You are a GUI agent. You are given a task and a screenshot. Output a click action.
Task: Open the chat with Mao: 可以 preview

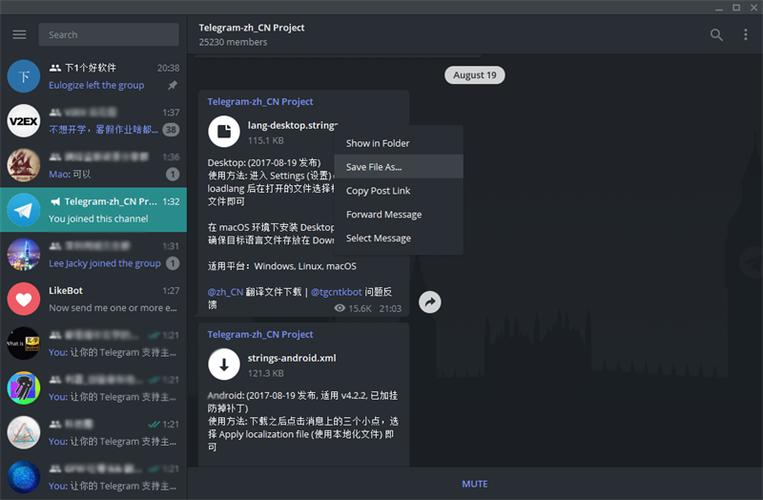coord(93,165)
